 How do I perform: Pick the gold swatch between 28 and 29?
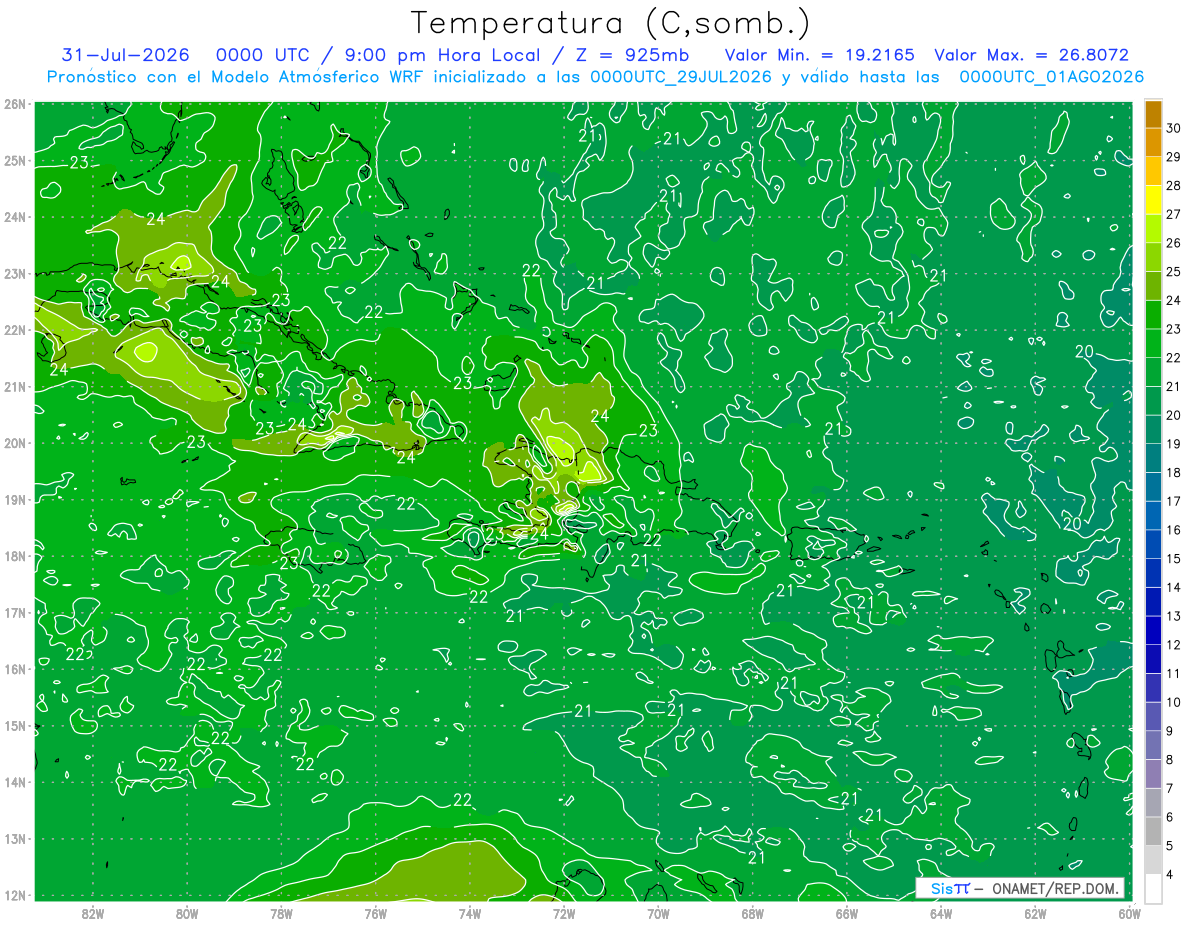[x=1153, y=171]
